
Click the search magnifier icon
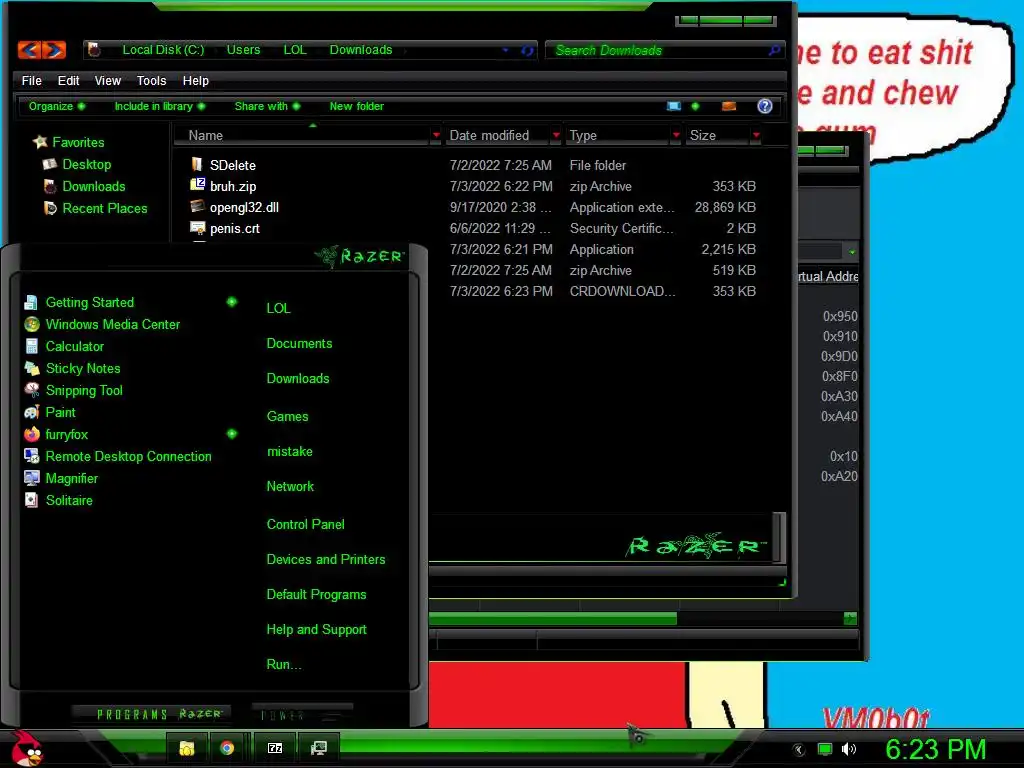pyautogui.click(x=774, y=50)
